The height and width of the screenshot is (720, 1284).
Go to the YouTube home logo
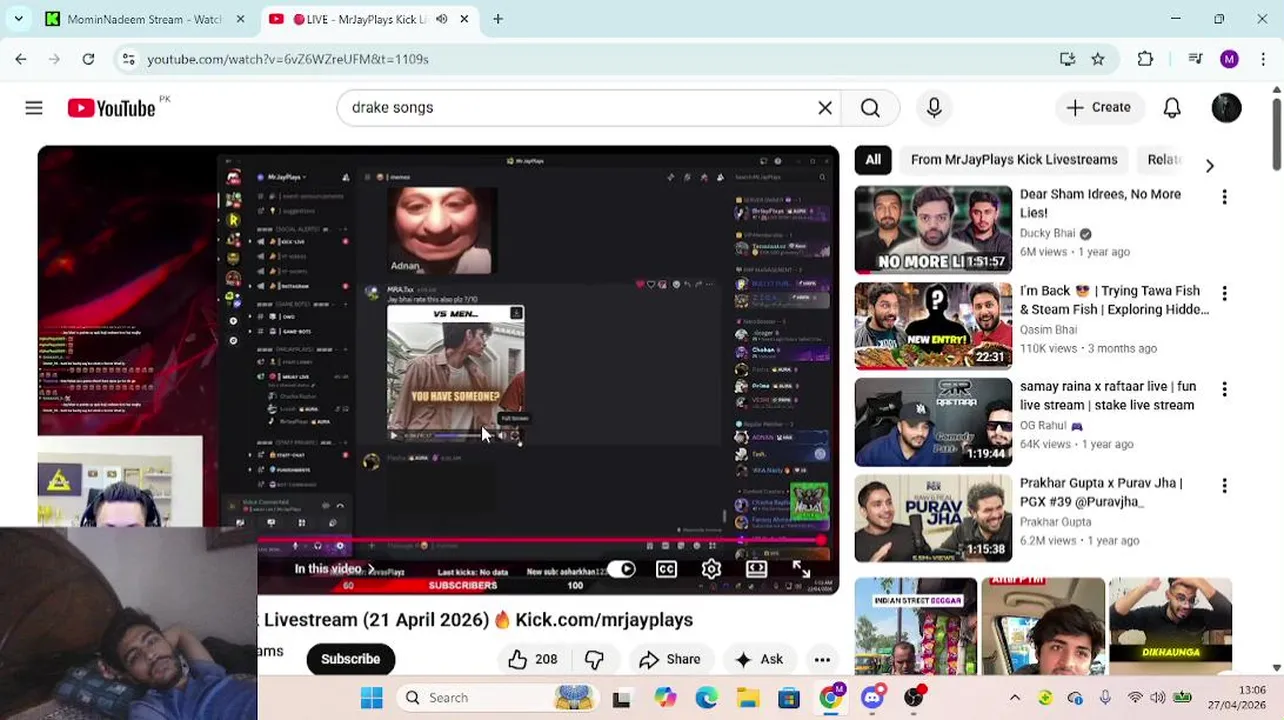point(111,108)
